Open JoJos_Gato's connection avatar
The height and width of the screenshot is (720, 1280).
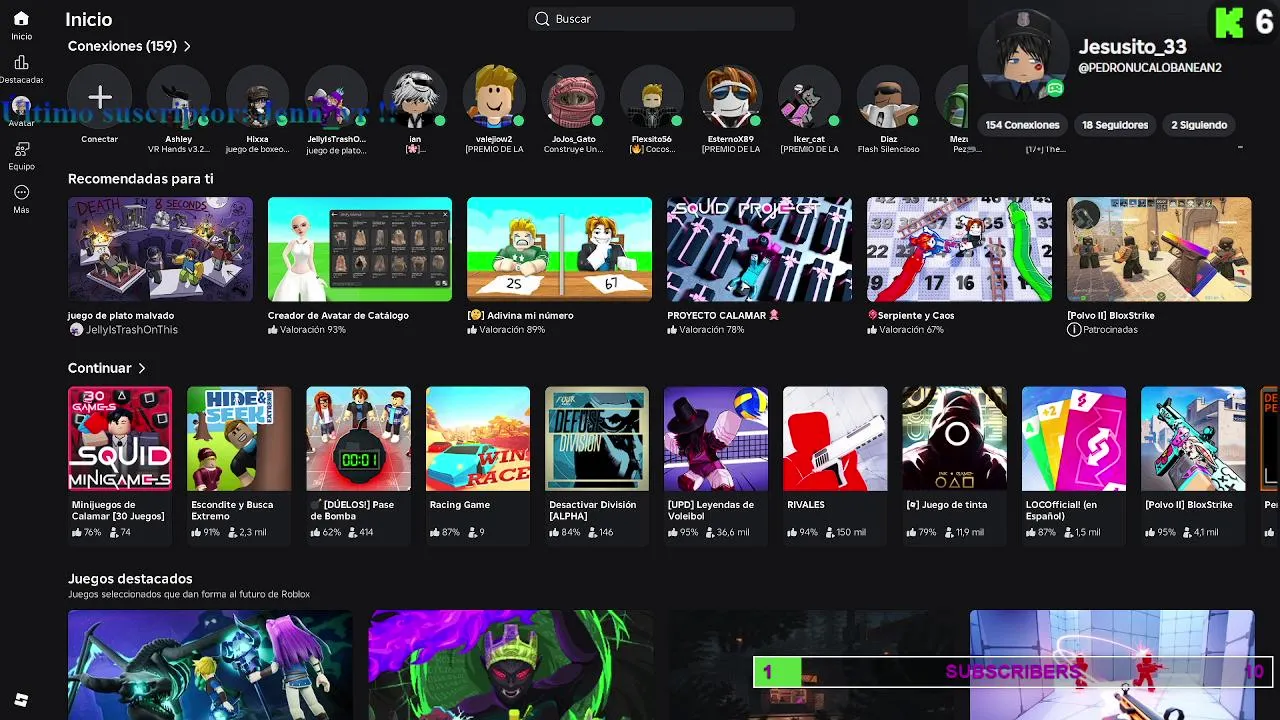[573, 97]
